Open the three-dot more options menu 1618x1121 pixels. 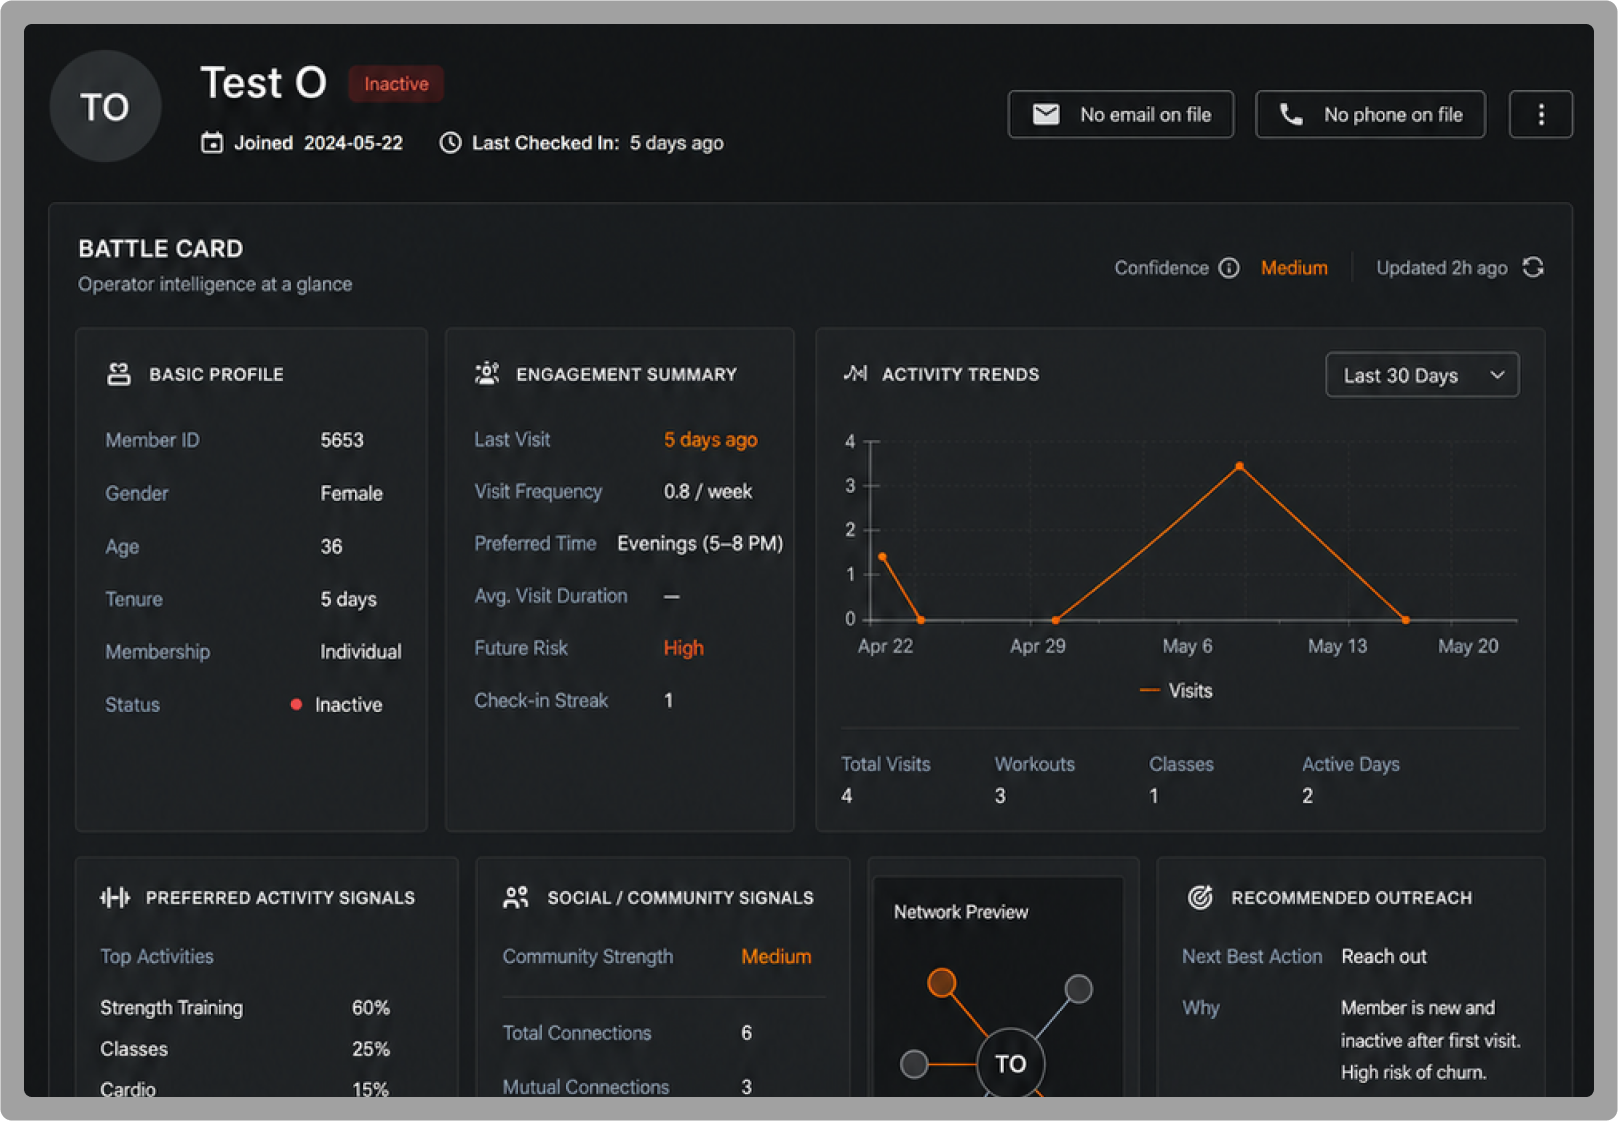(1540, 114)
